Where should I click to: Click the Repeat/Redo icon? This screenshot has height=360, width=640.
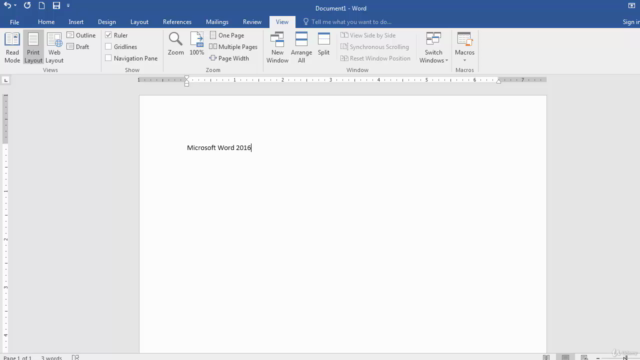(27, 6)
